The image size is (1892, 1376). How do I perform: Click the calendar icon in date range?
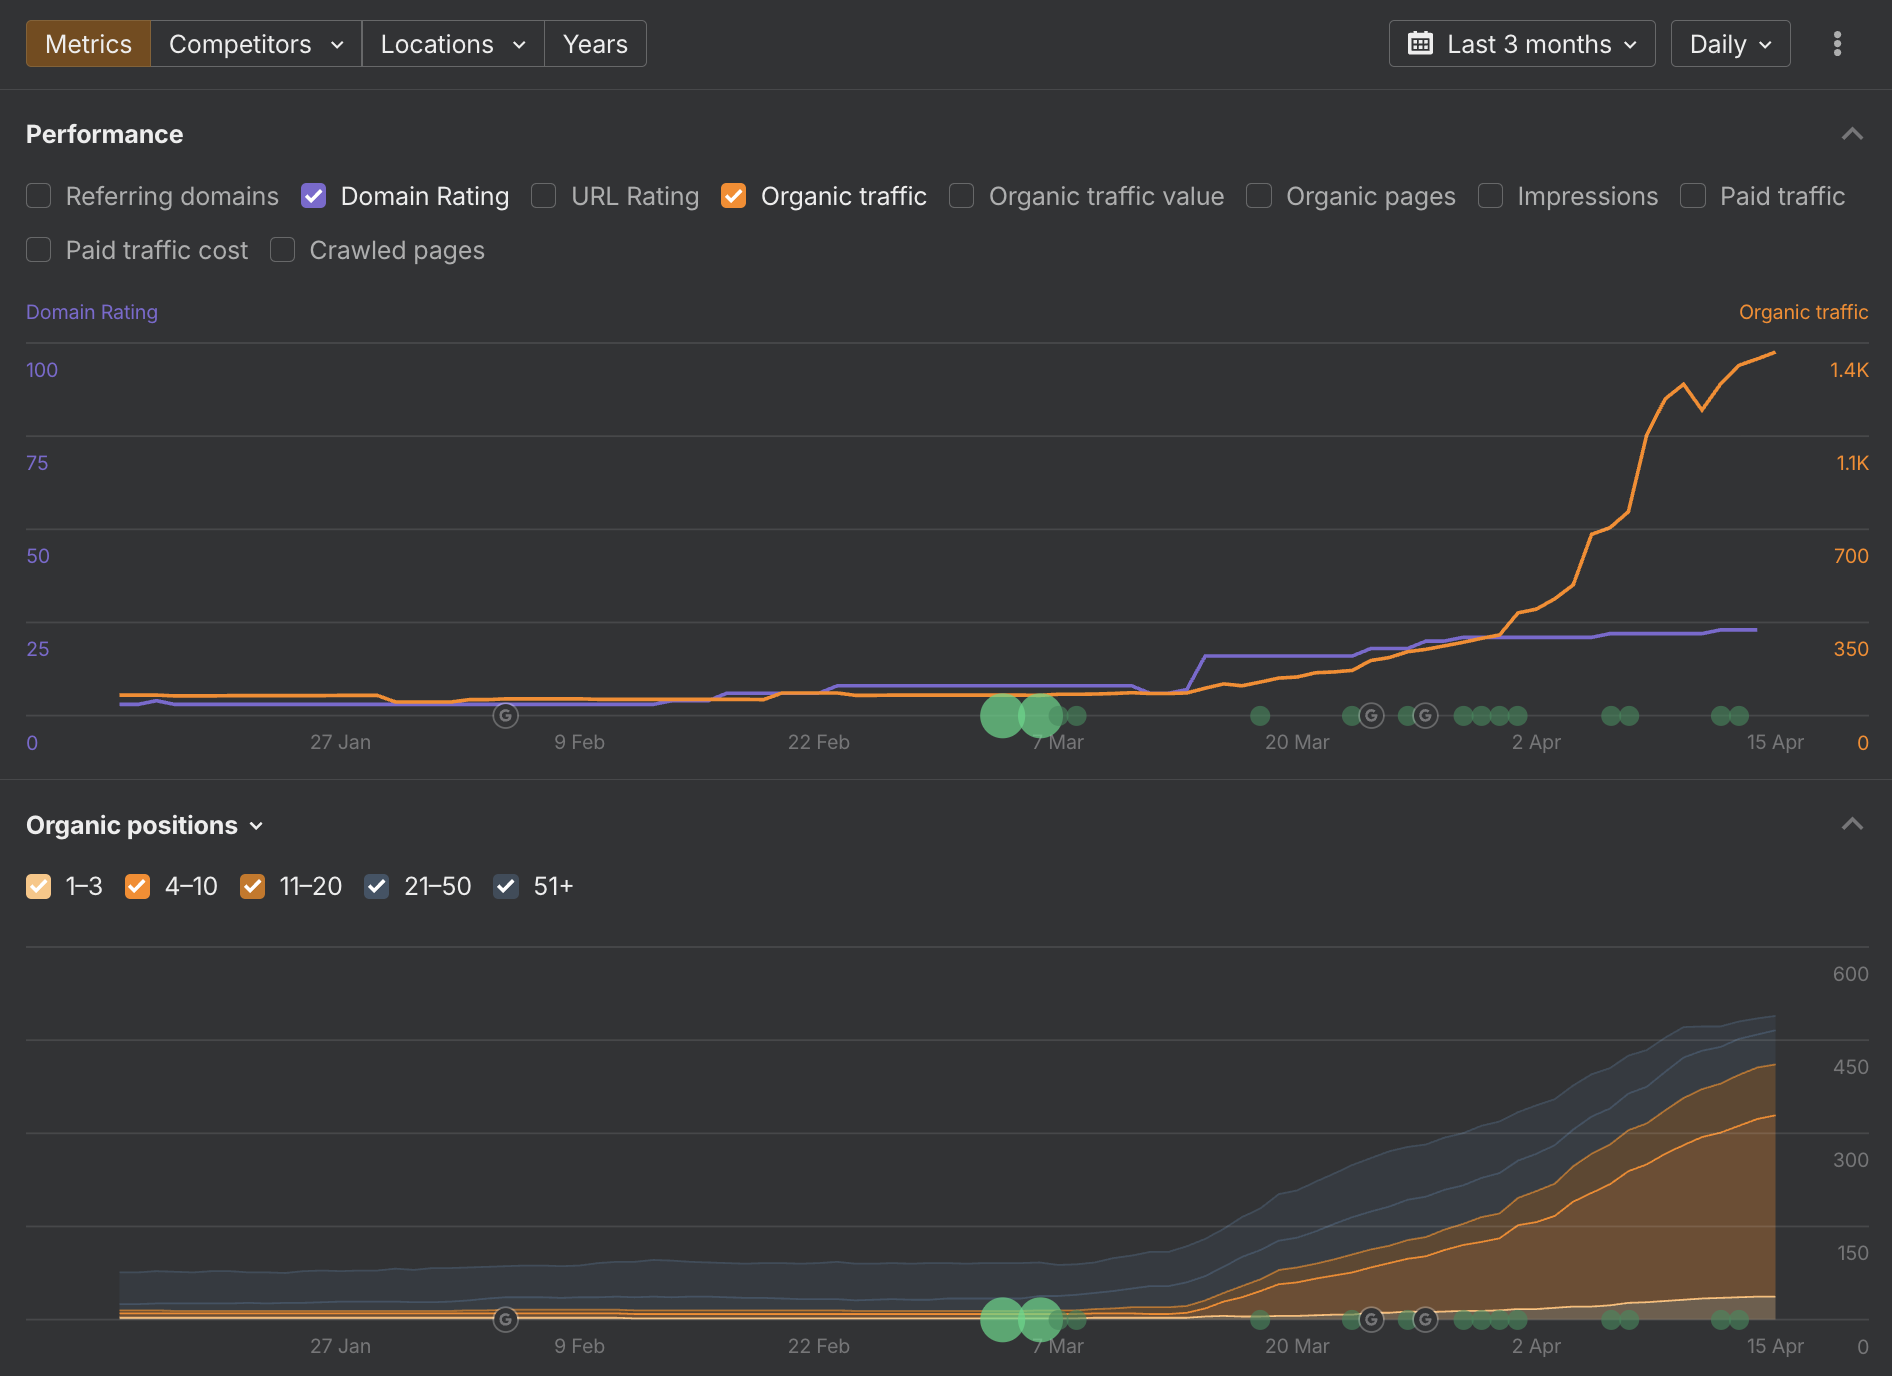(1420, 44)
